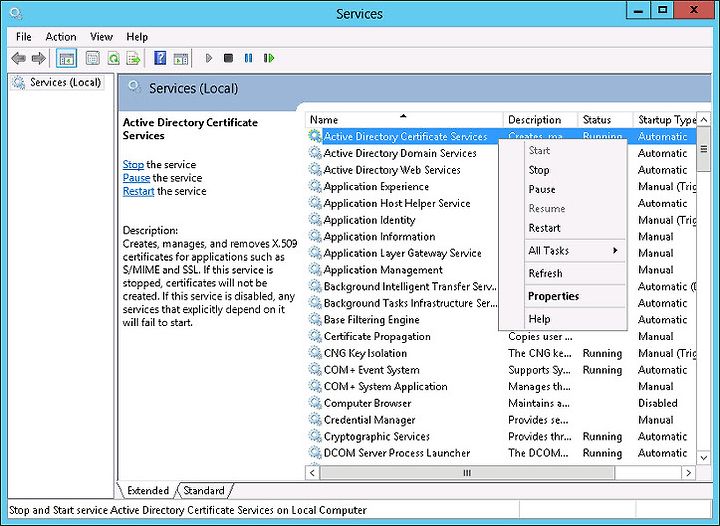Toggle the Show/Hide Console Tree icon

coord(66,58)
